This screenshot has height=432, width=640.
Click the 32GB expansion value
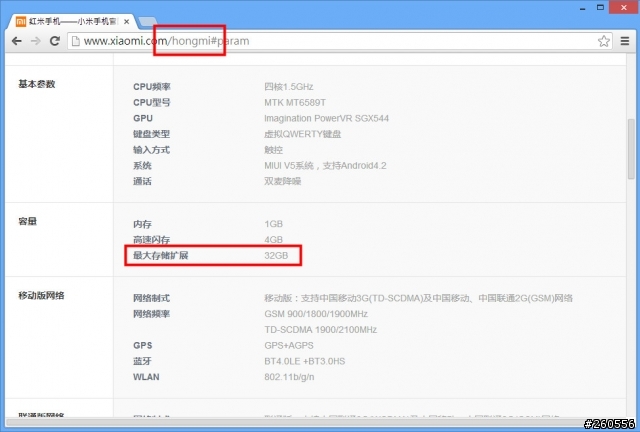point(276,256)
